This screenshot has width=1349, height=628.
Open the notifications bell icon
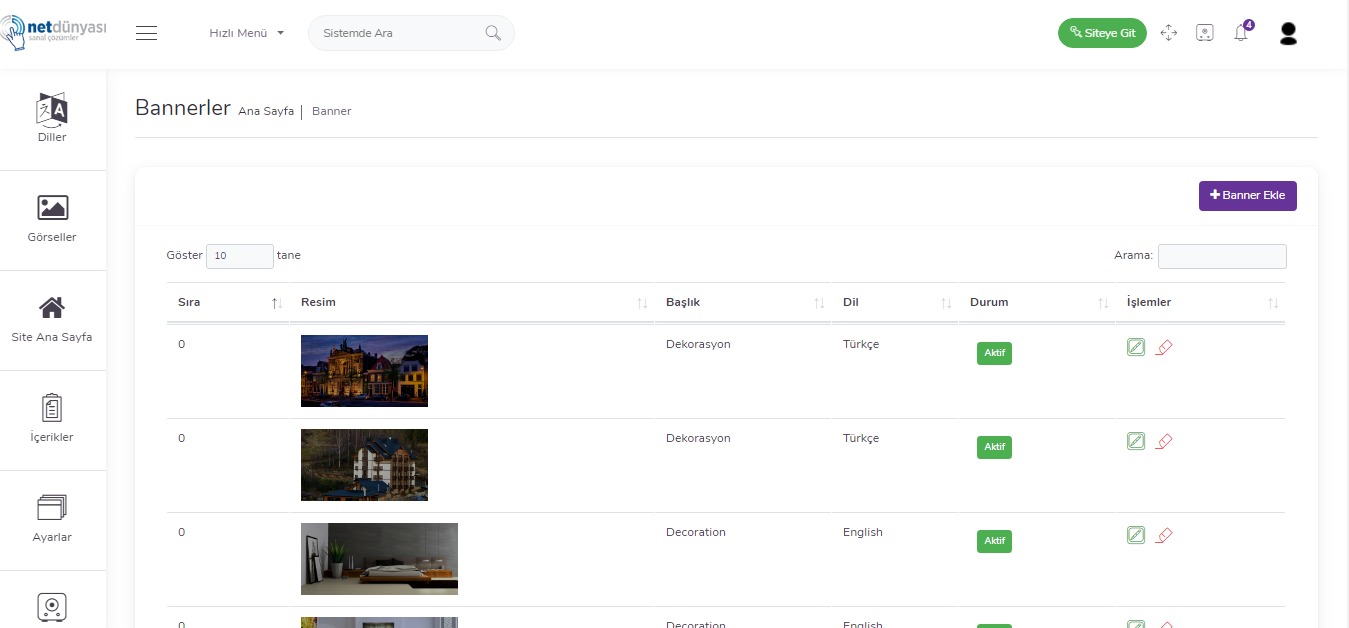pyautogui.click(x=1241, y=33)
